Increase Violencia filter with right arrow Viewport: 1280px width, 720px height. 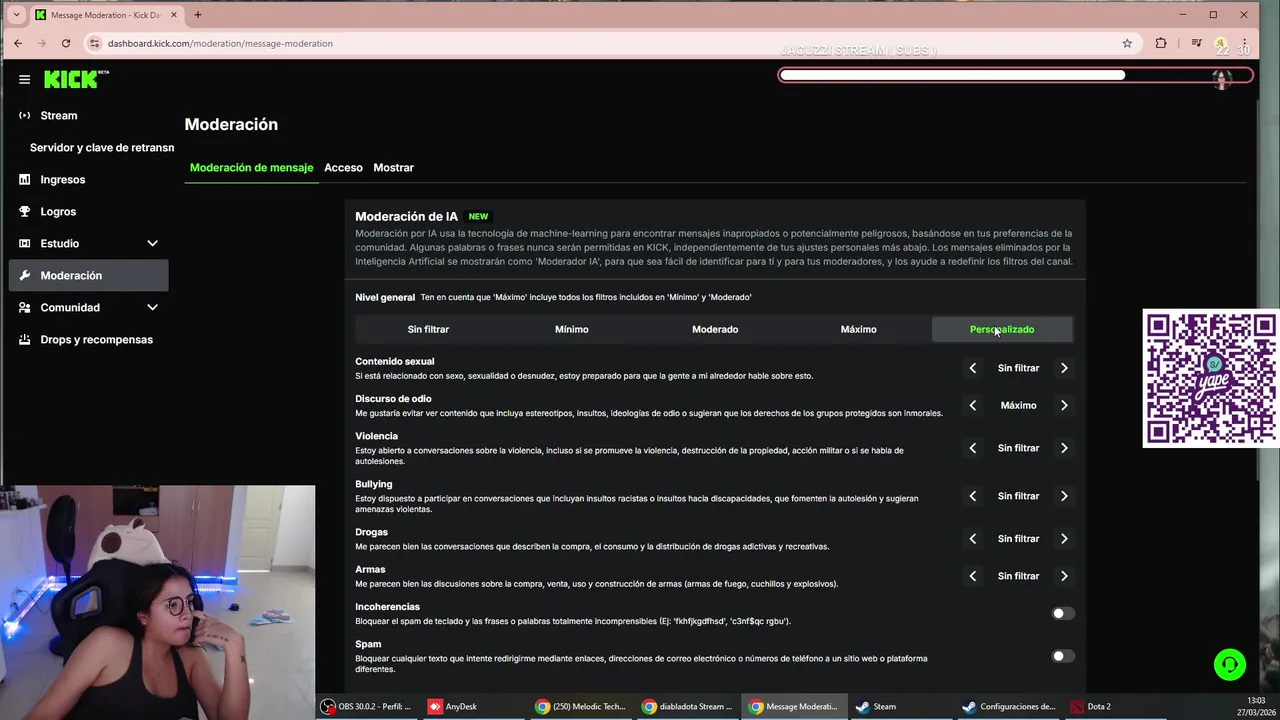[1064, 448]
